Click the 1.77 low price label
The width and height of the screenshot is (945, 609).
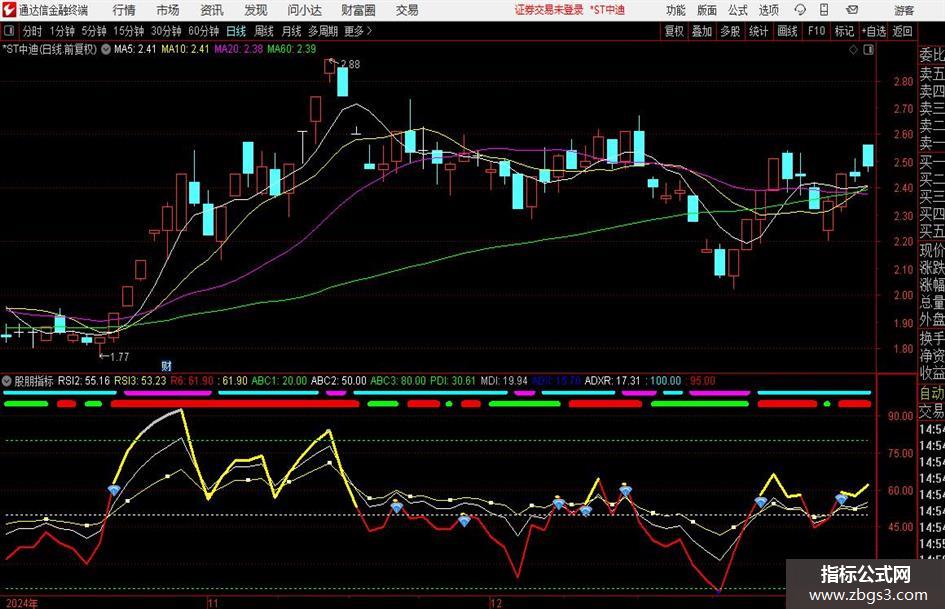[119, 357]
